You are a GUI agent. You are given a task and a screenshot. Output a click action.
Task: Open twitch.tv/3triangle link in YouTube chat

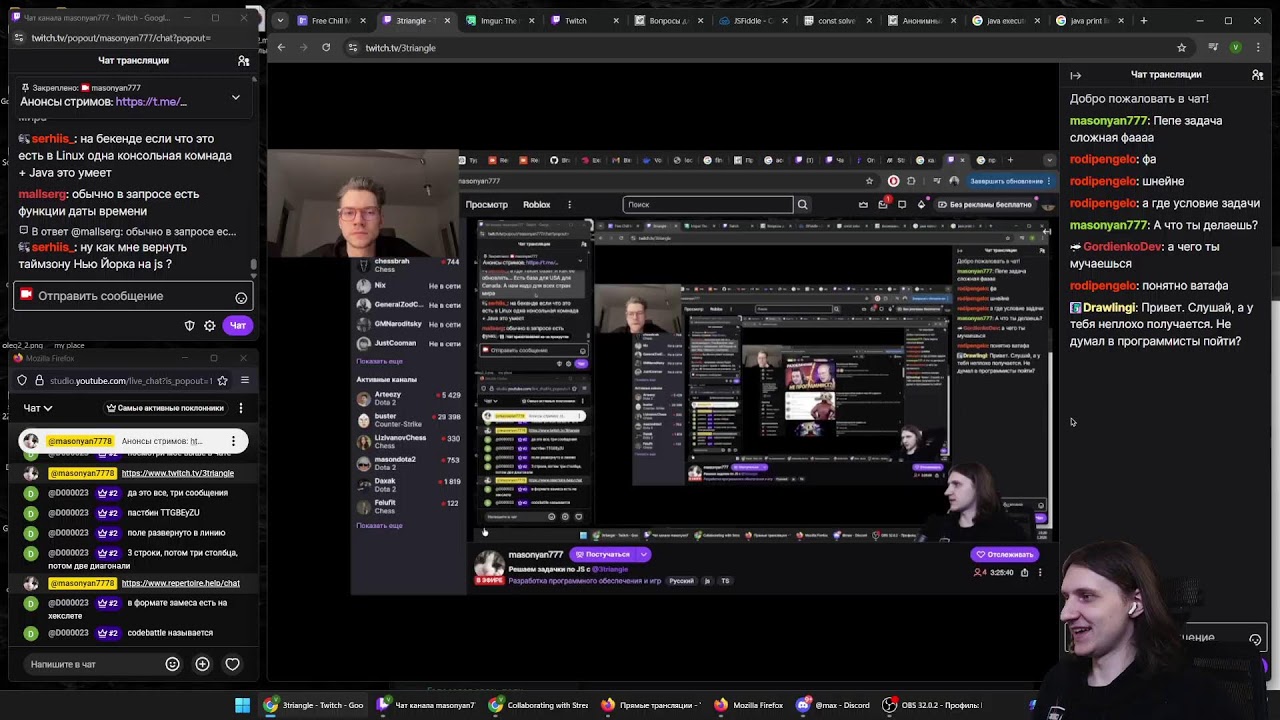click(177, 473)
